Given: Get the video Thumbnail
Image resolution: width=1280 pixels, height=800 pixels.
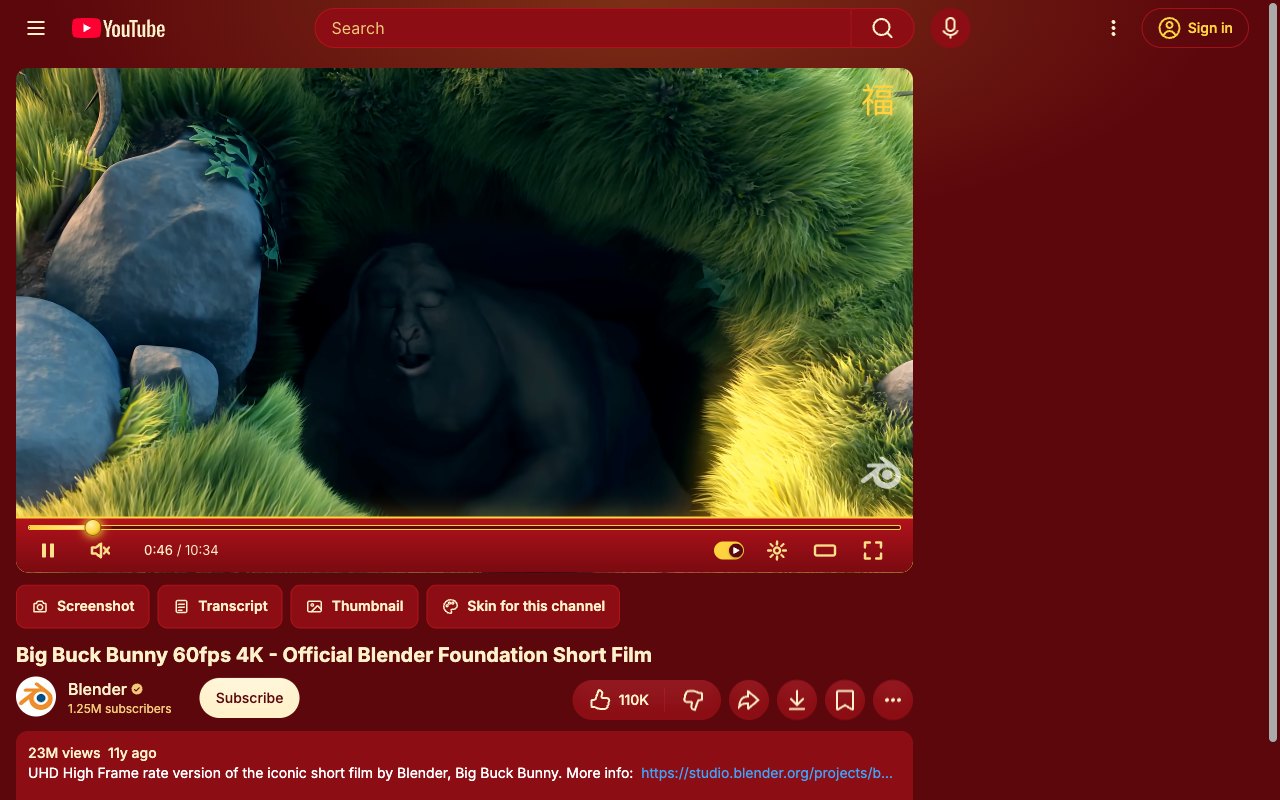Looking at the screenshot, I should [355, 606].
